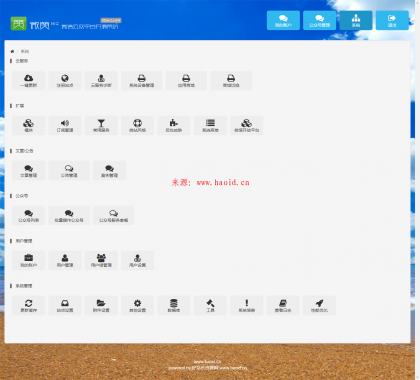Select the stacked database icon tile

(174, 305)
